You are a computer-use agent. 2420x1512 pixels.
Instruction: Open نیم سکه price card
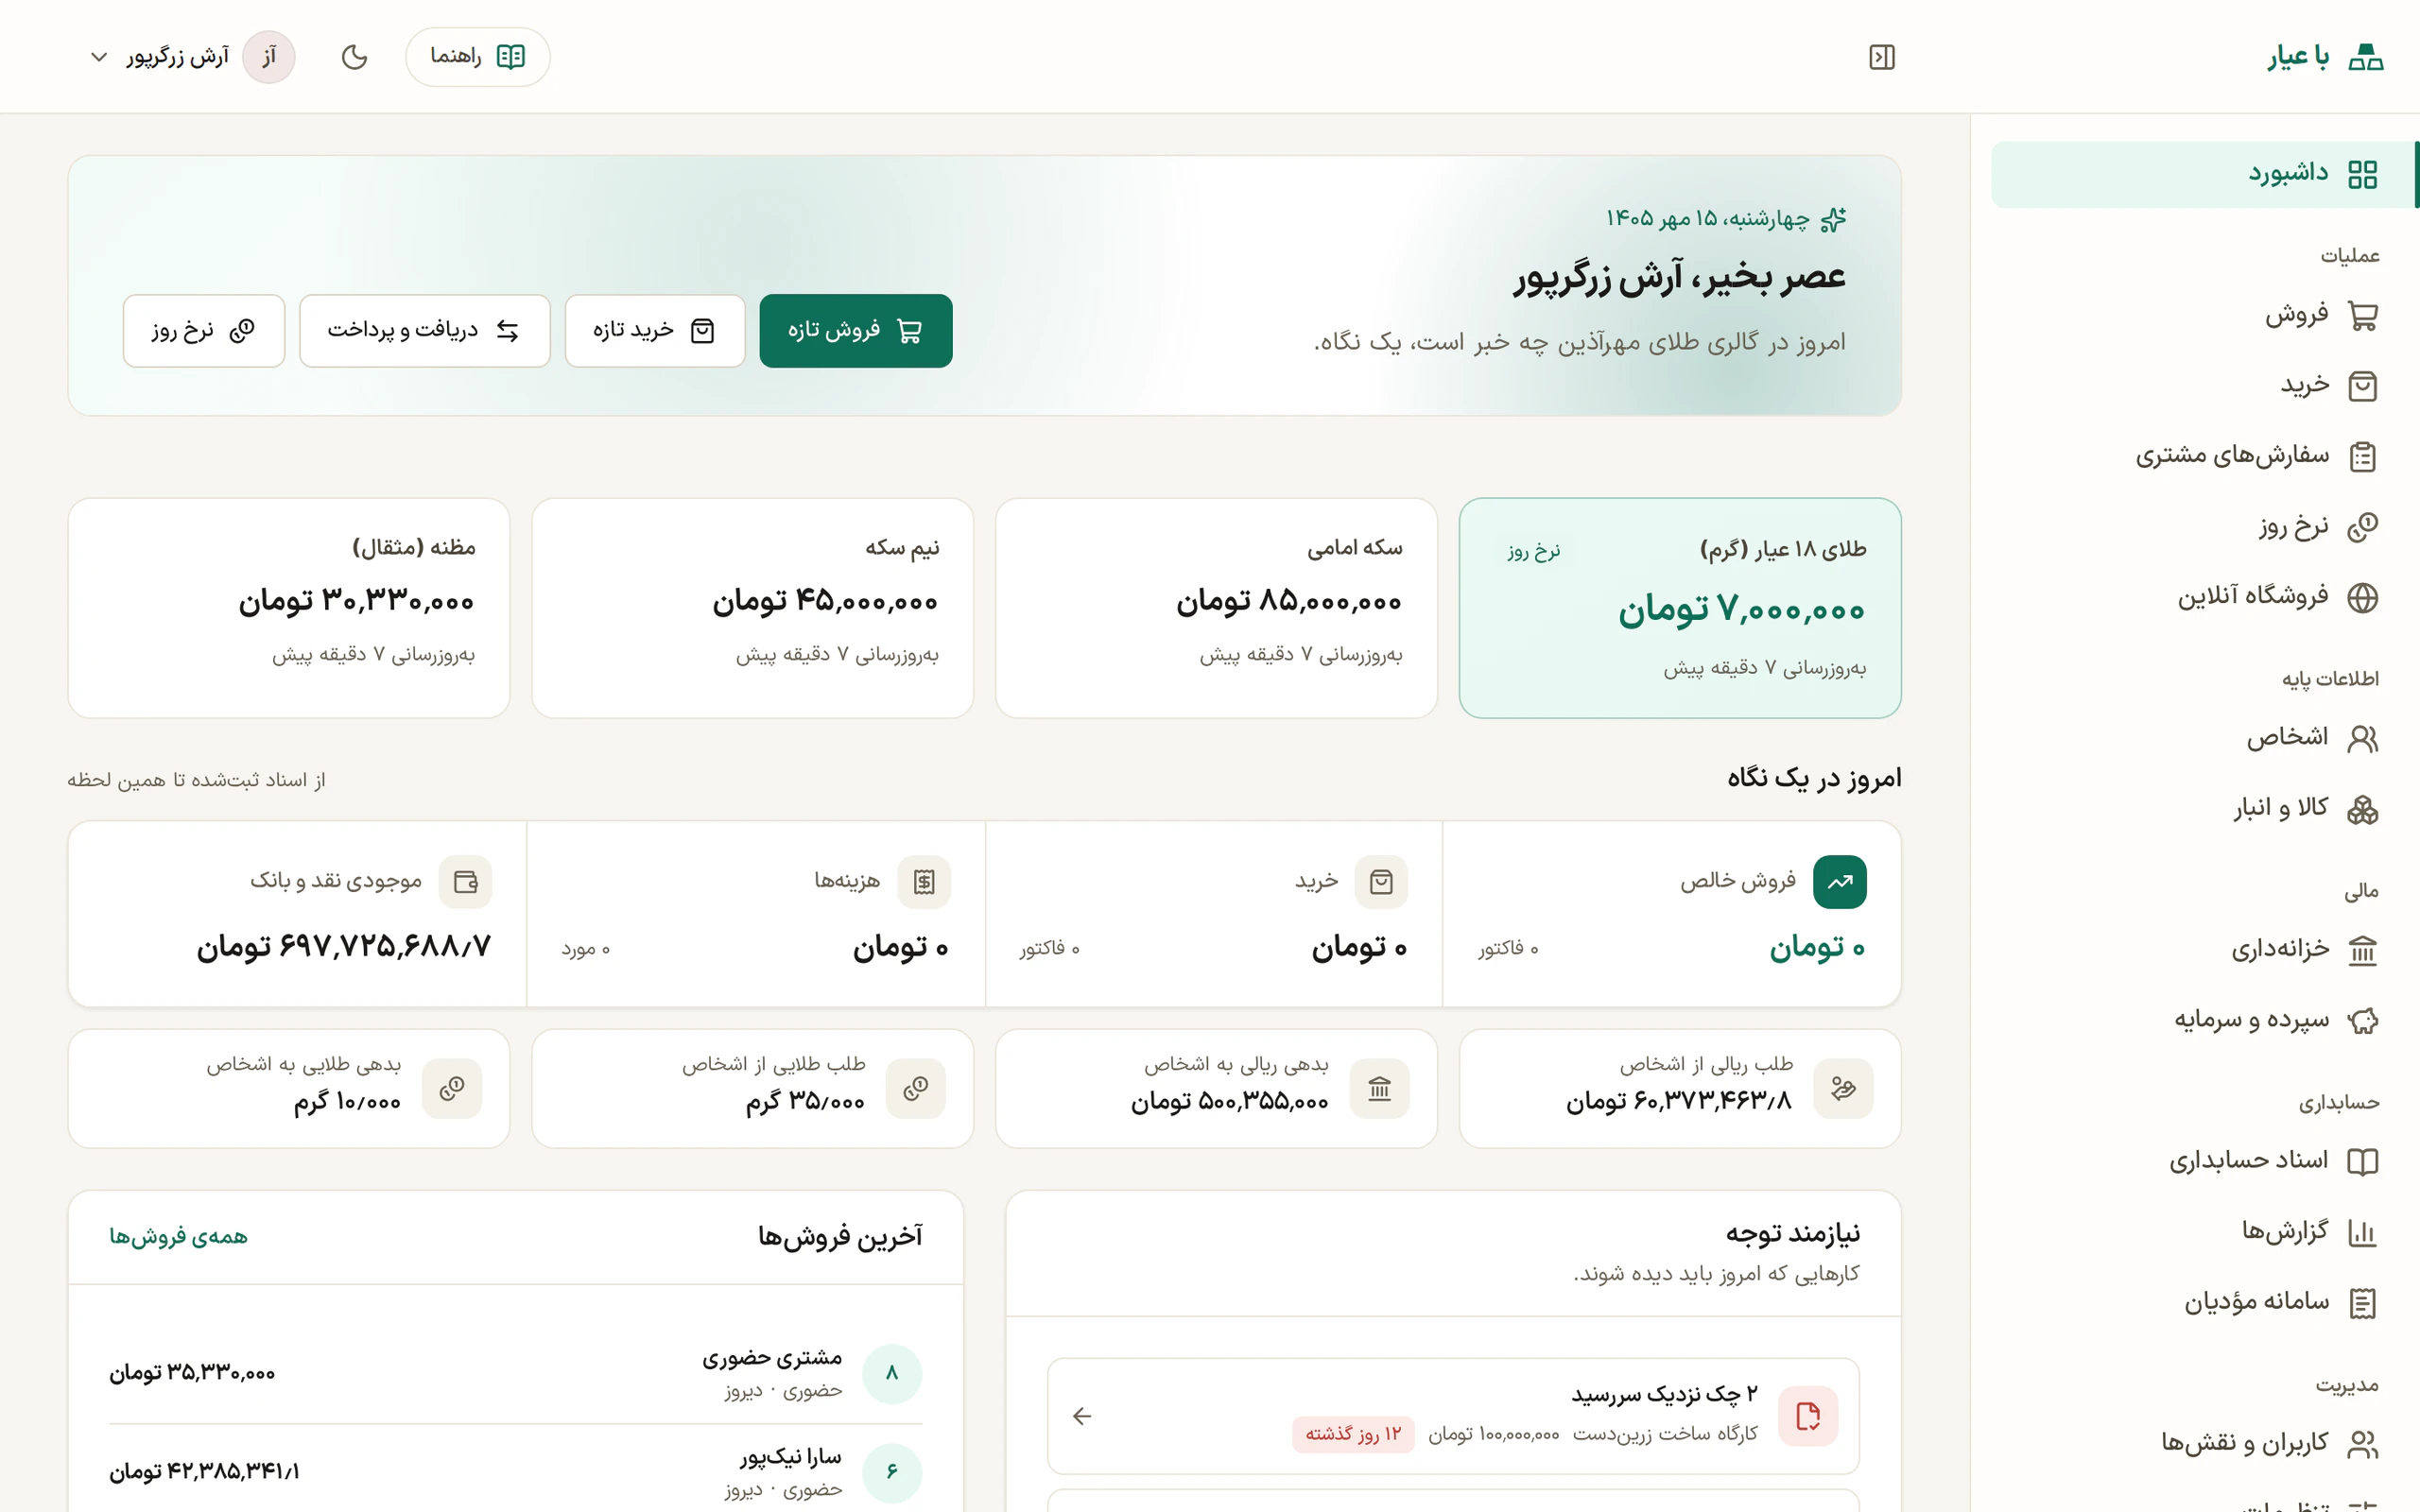click(x=752, y=608)
